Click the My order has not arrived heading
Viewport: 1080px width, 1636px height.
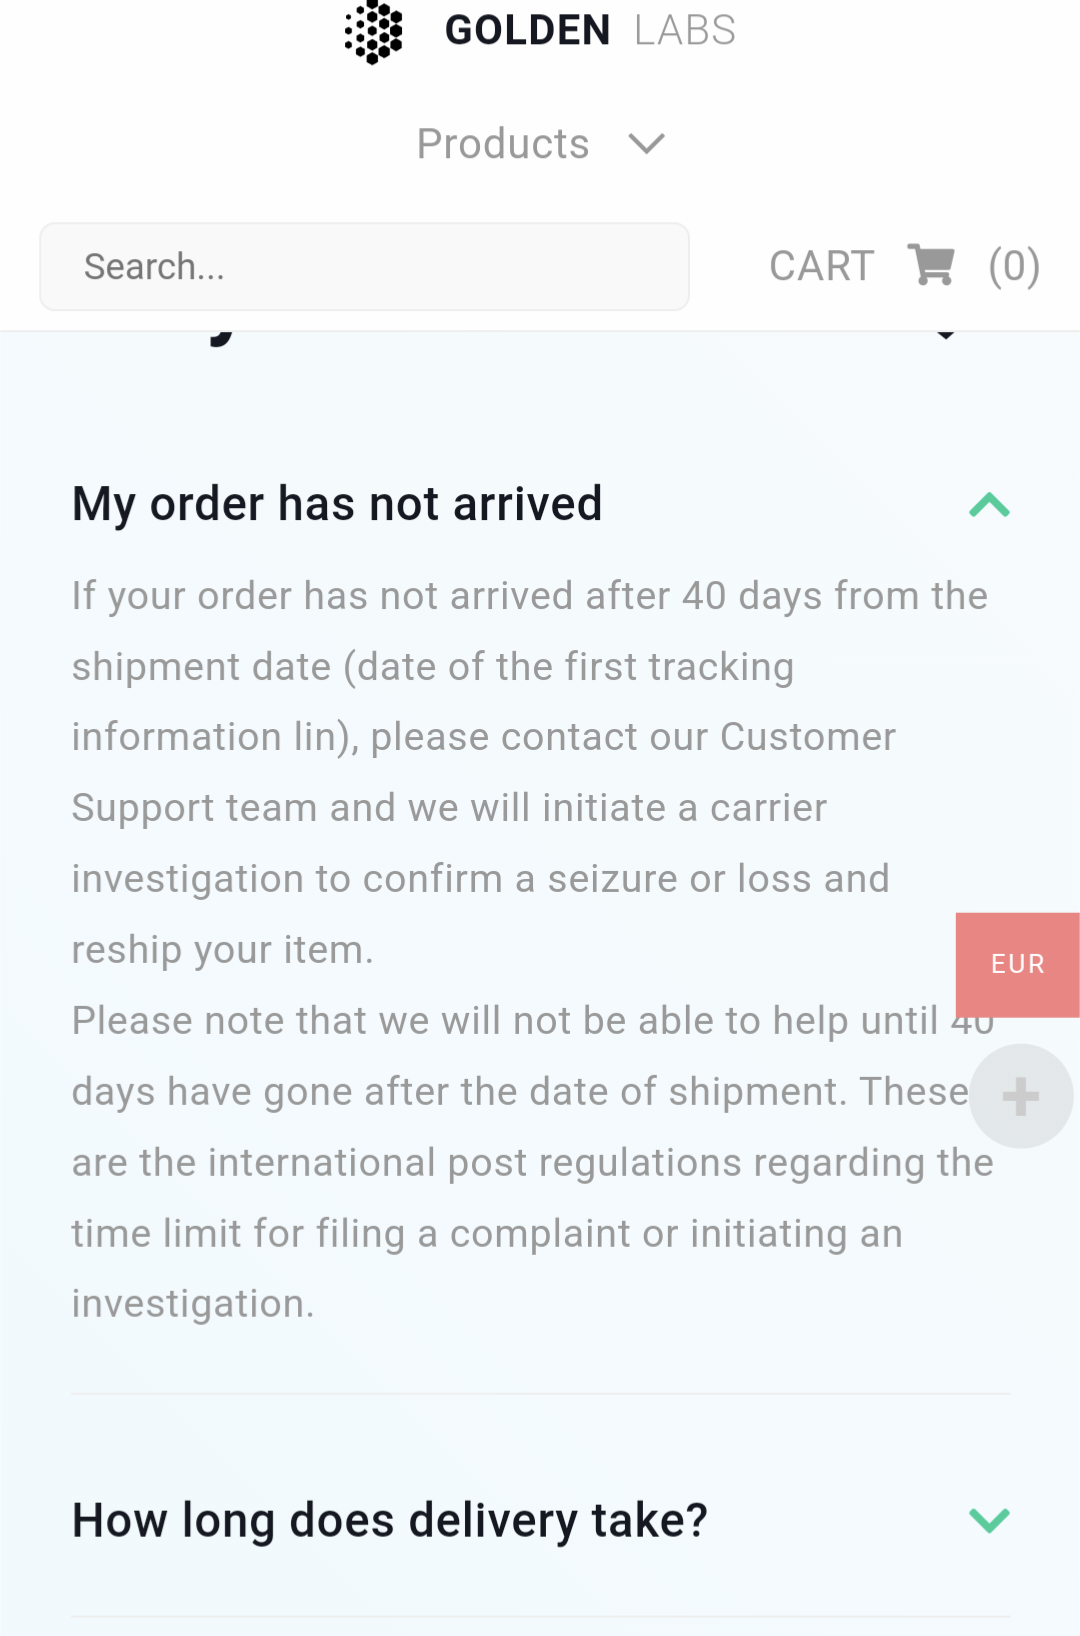(336, 503)
